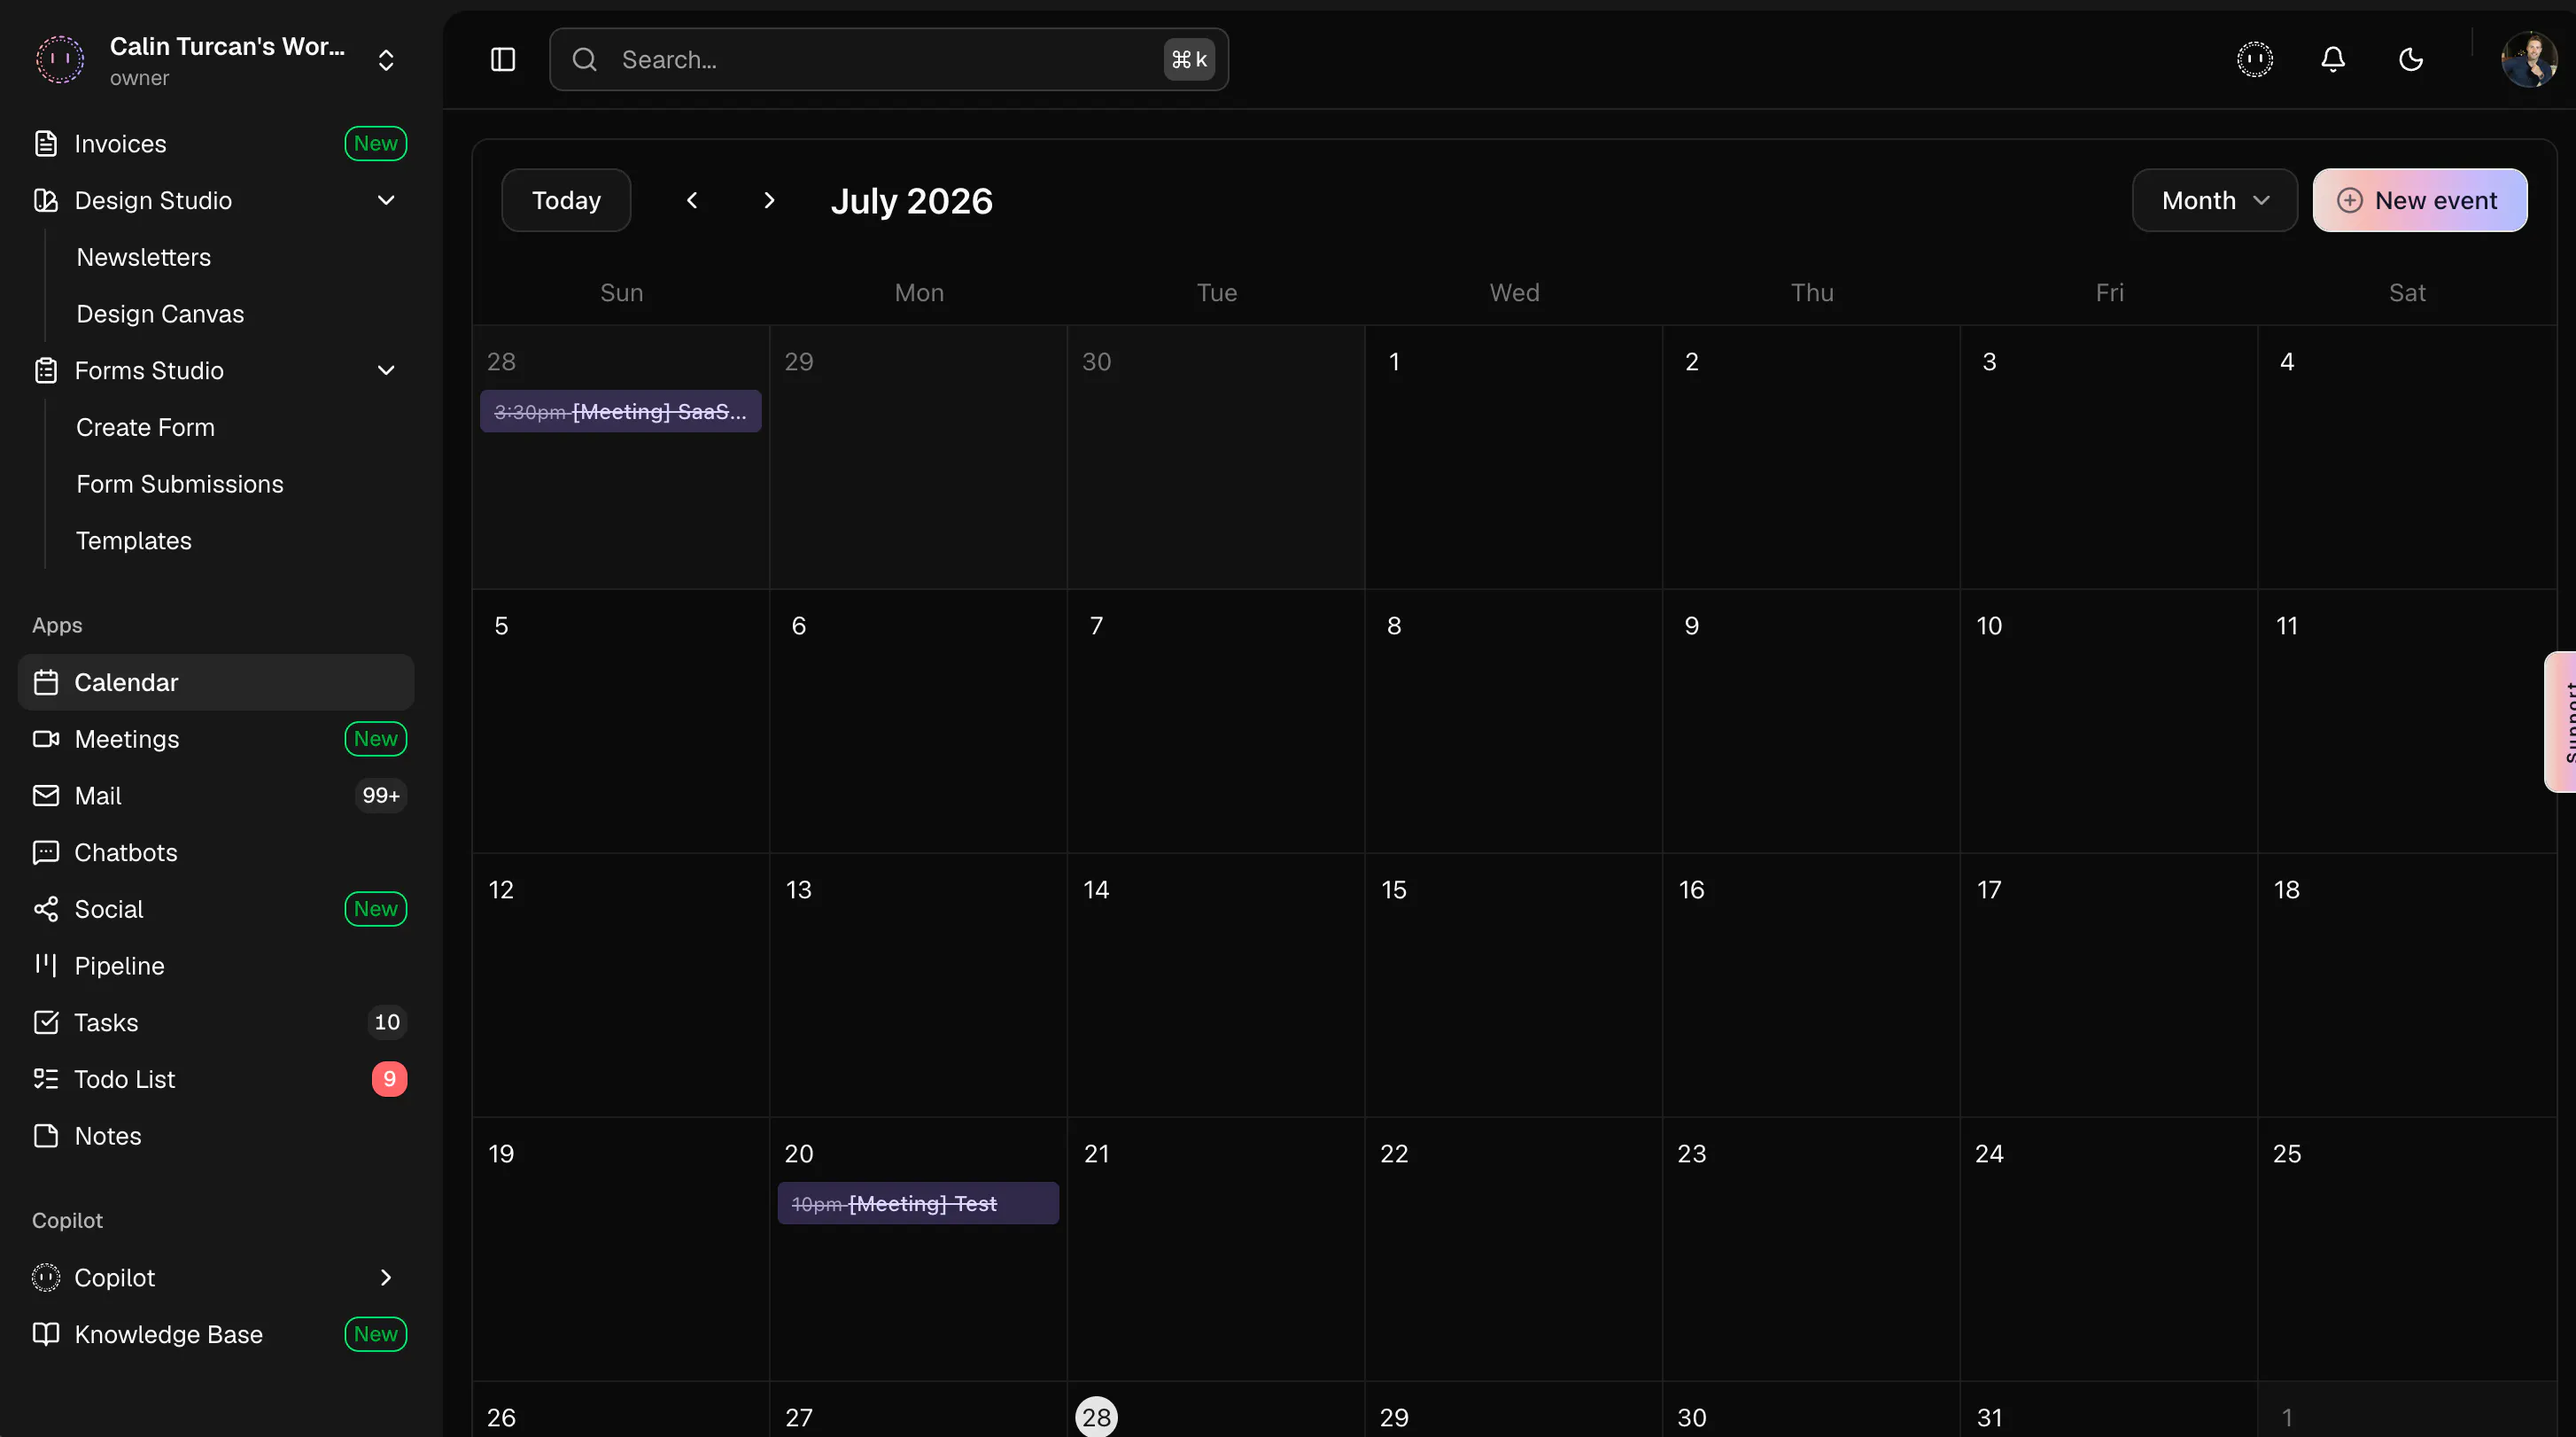
Task: Click the Mail envelope icon
Action: [x=46, y=796]
